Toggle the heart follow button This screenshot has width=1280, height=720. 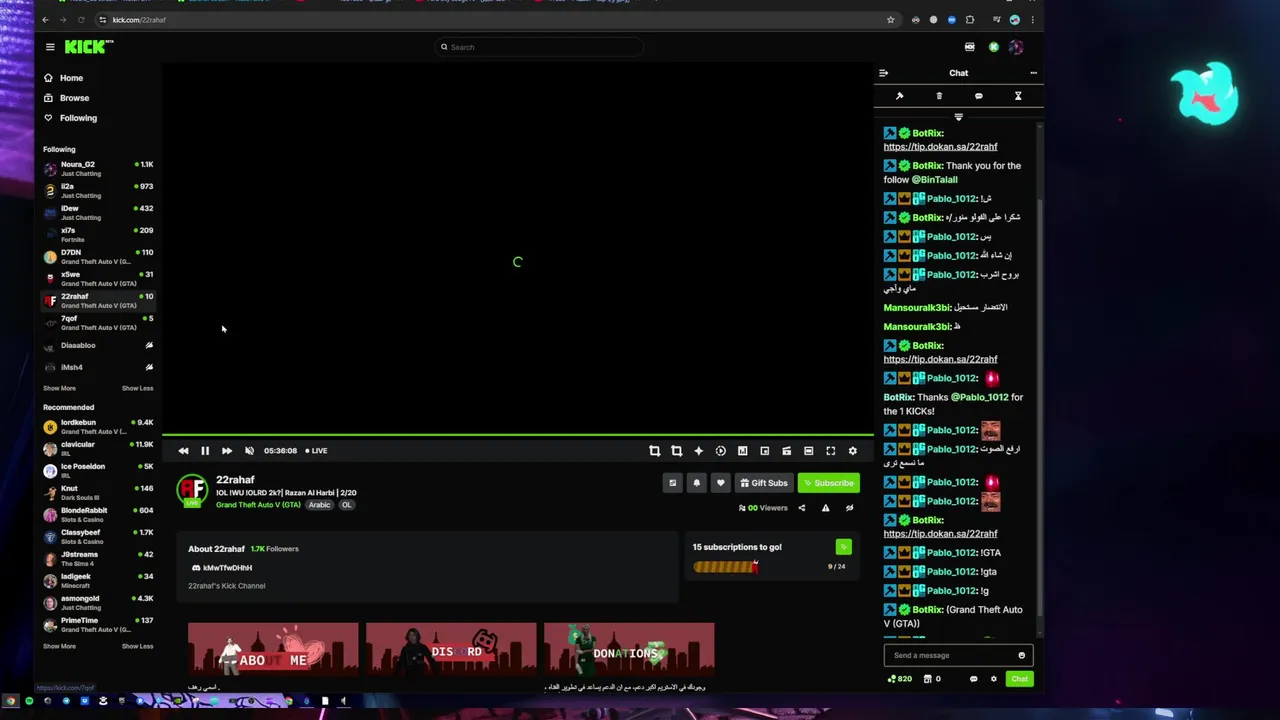(720, 483)
